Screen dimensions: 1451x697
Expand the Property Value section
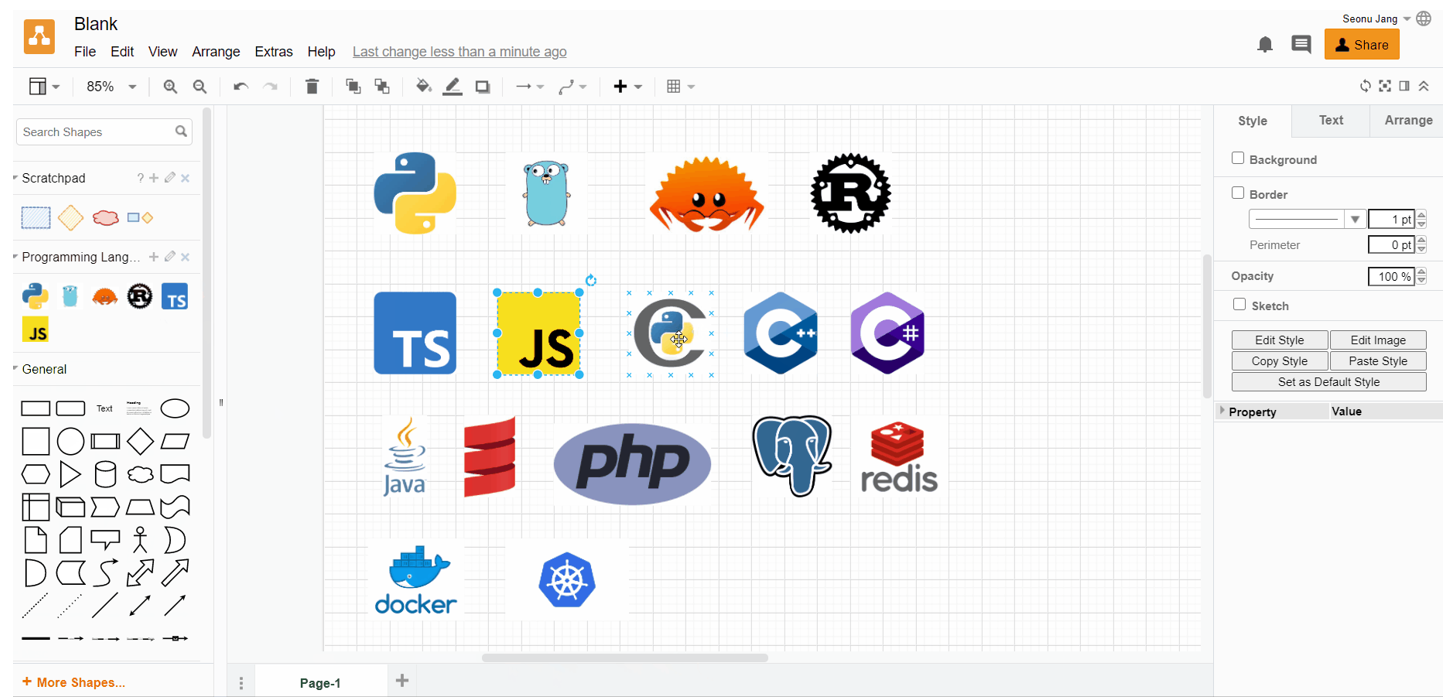coord(1222,411)
